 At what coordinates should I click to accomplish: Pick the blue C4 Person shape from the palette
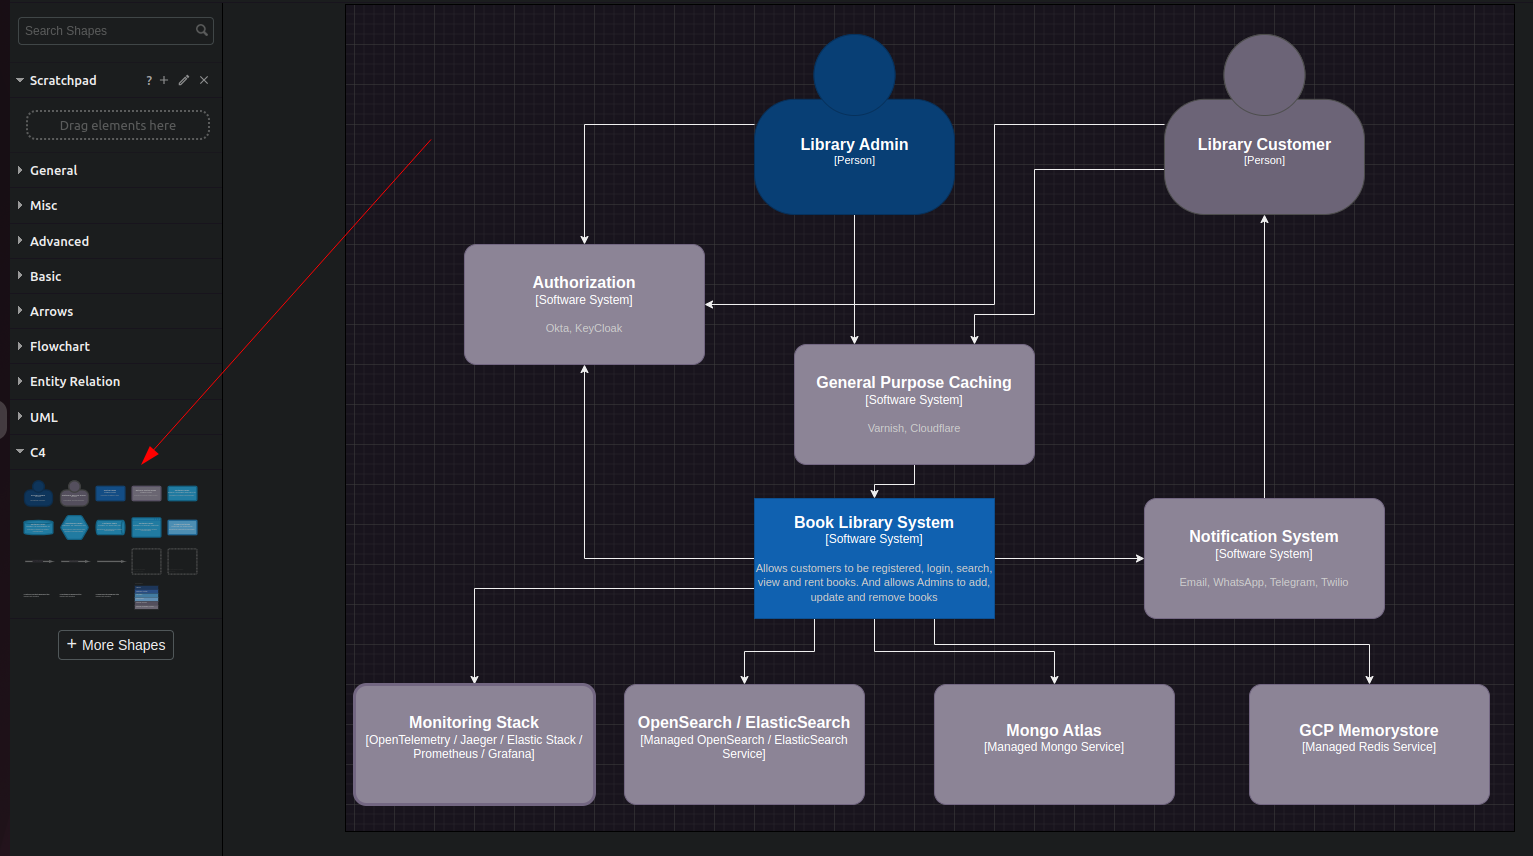[38, 493]
